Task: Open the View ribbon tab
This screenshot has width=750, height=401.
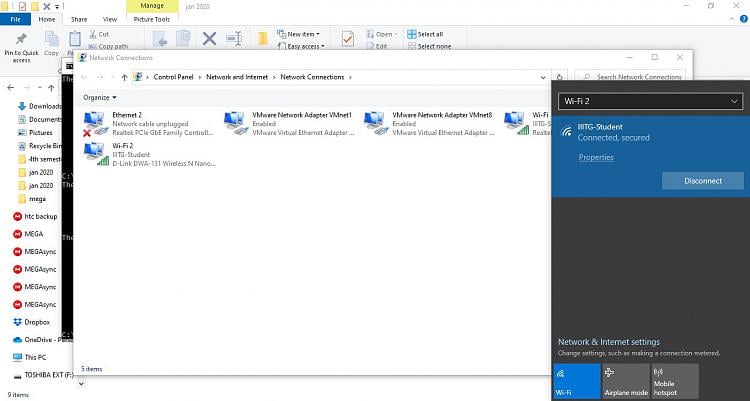Action: [x=110, y=19]
